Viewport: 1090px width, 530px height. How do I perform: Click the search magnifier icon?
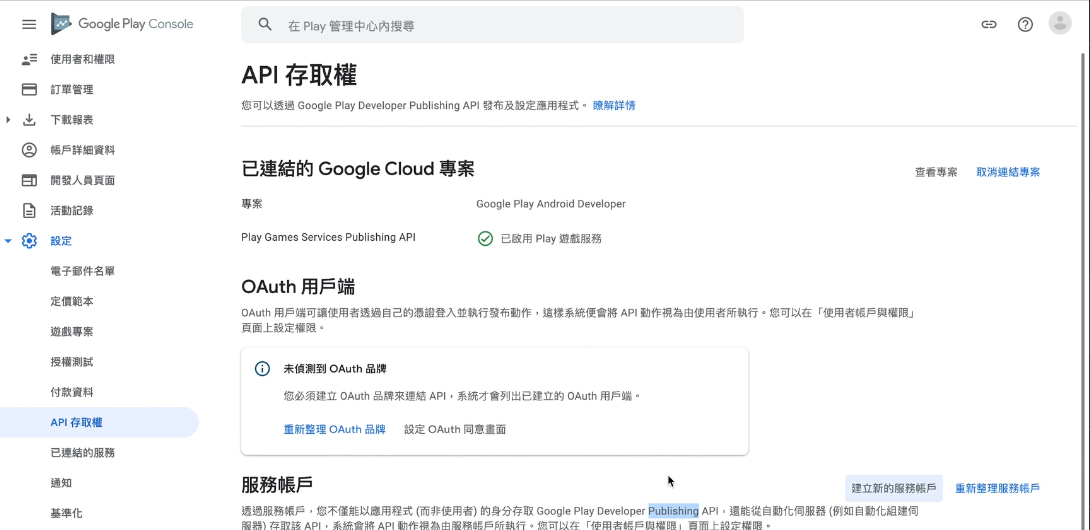(x=265, y=24)
